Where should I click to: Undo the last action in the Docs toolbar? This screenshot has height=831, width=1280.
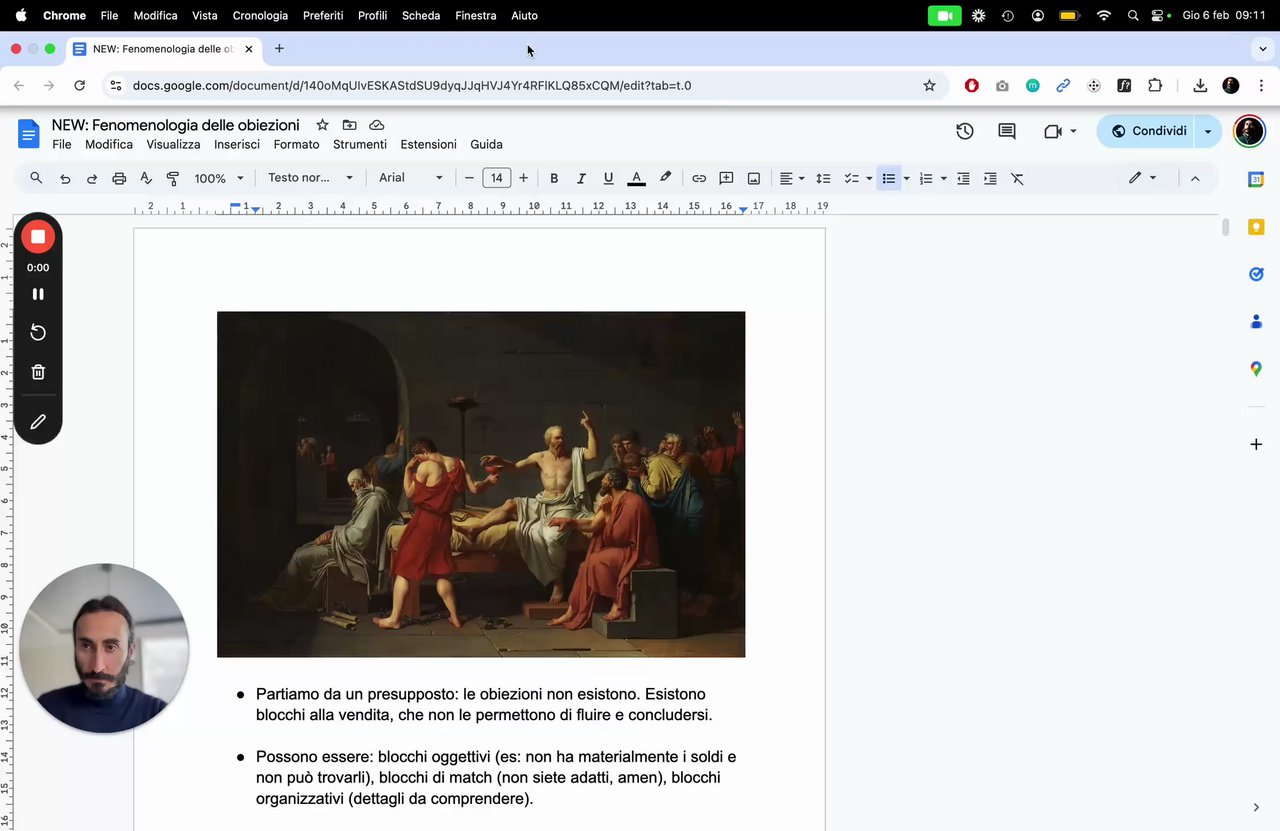pyautogui.click(x=65, y=178)
